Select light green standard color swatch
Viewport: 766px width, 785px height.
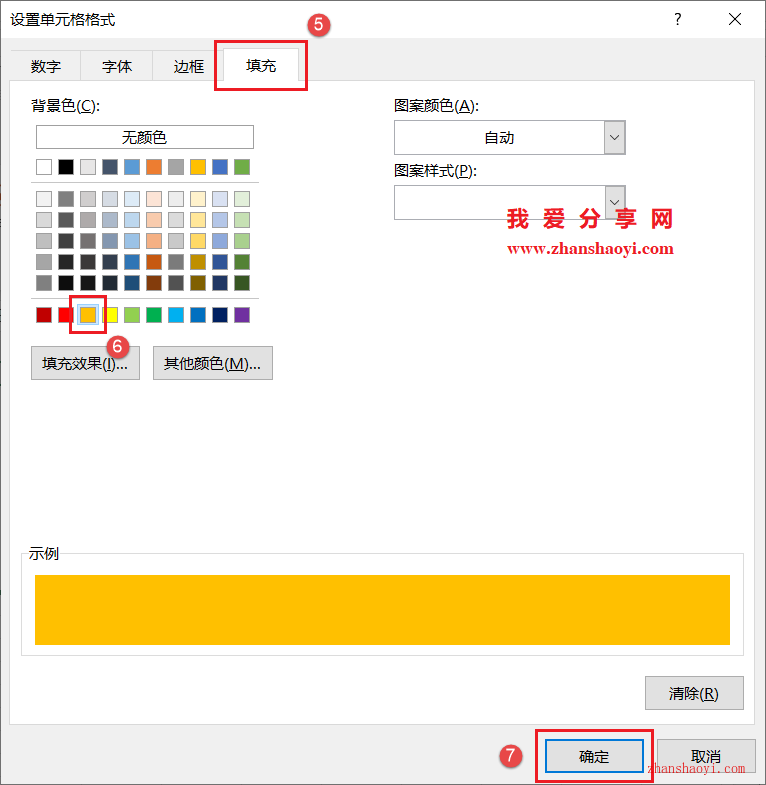pos(132,315)
